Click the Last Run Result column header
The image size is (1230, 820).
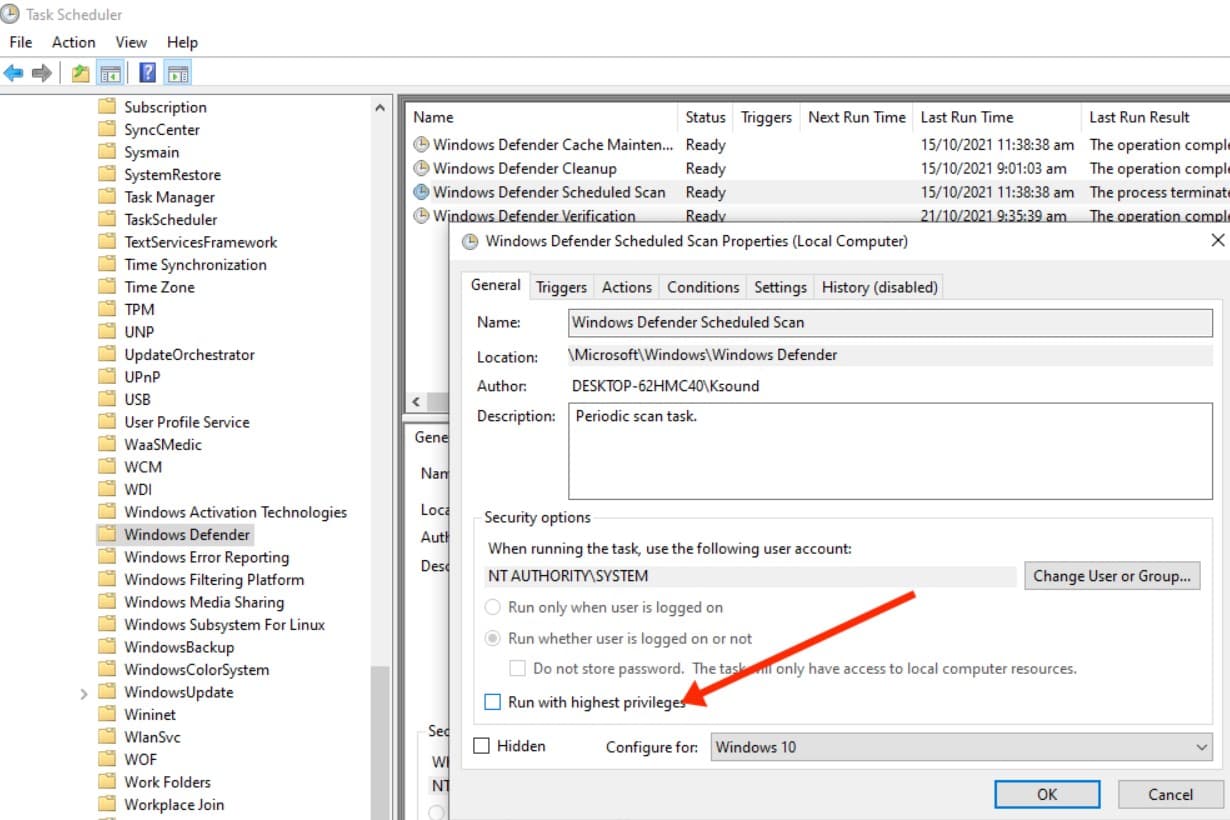click(1156, 117)
